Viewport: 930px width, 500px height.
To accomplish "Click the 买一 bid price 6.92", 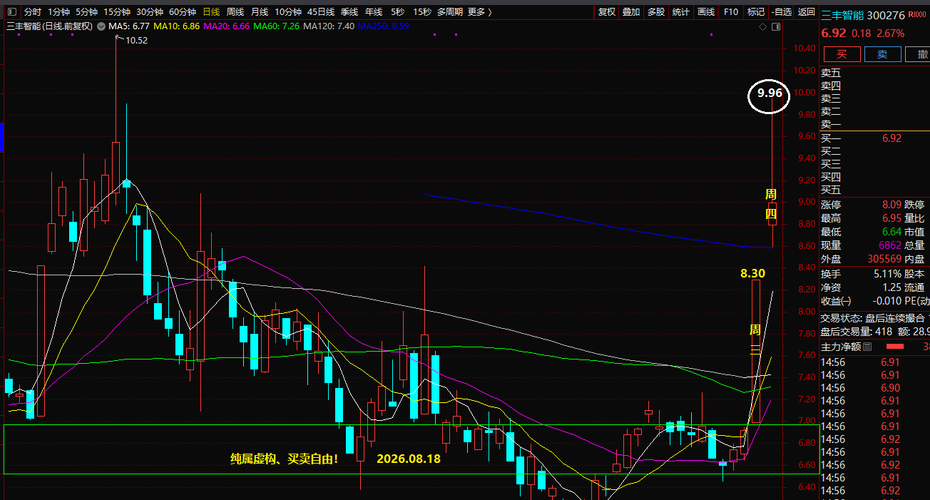I will [891, 138].
